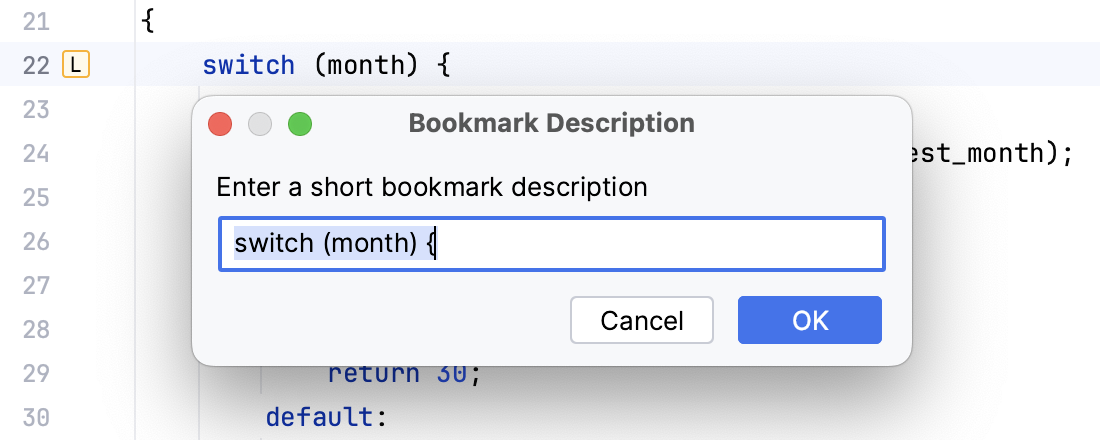Click line number 24 in the gutter
The height and width of the screenshot is (440, 1100).
point(35,154)
